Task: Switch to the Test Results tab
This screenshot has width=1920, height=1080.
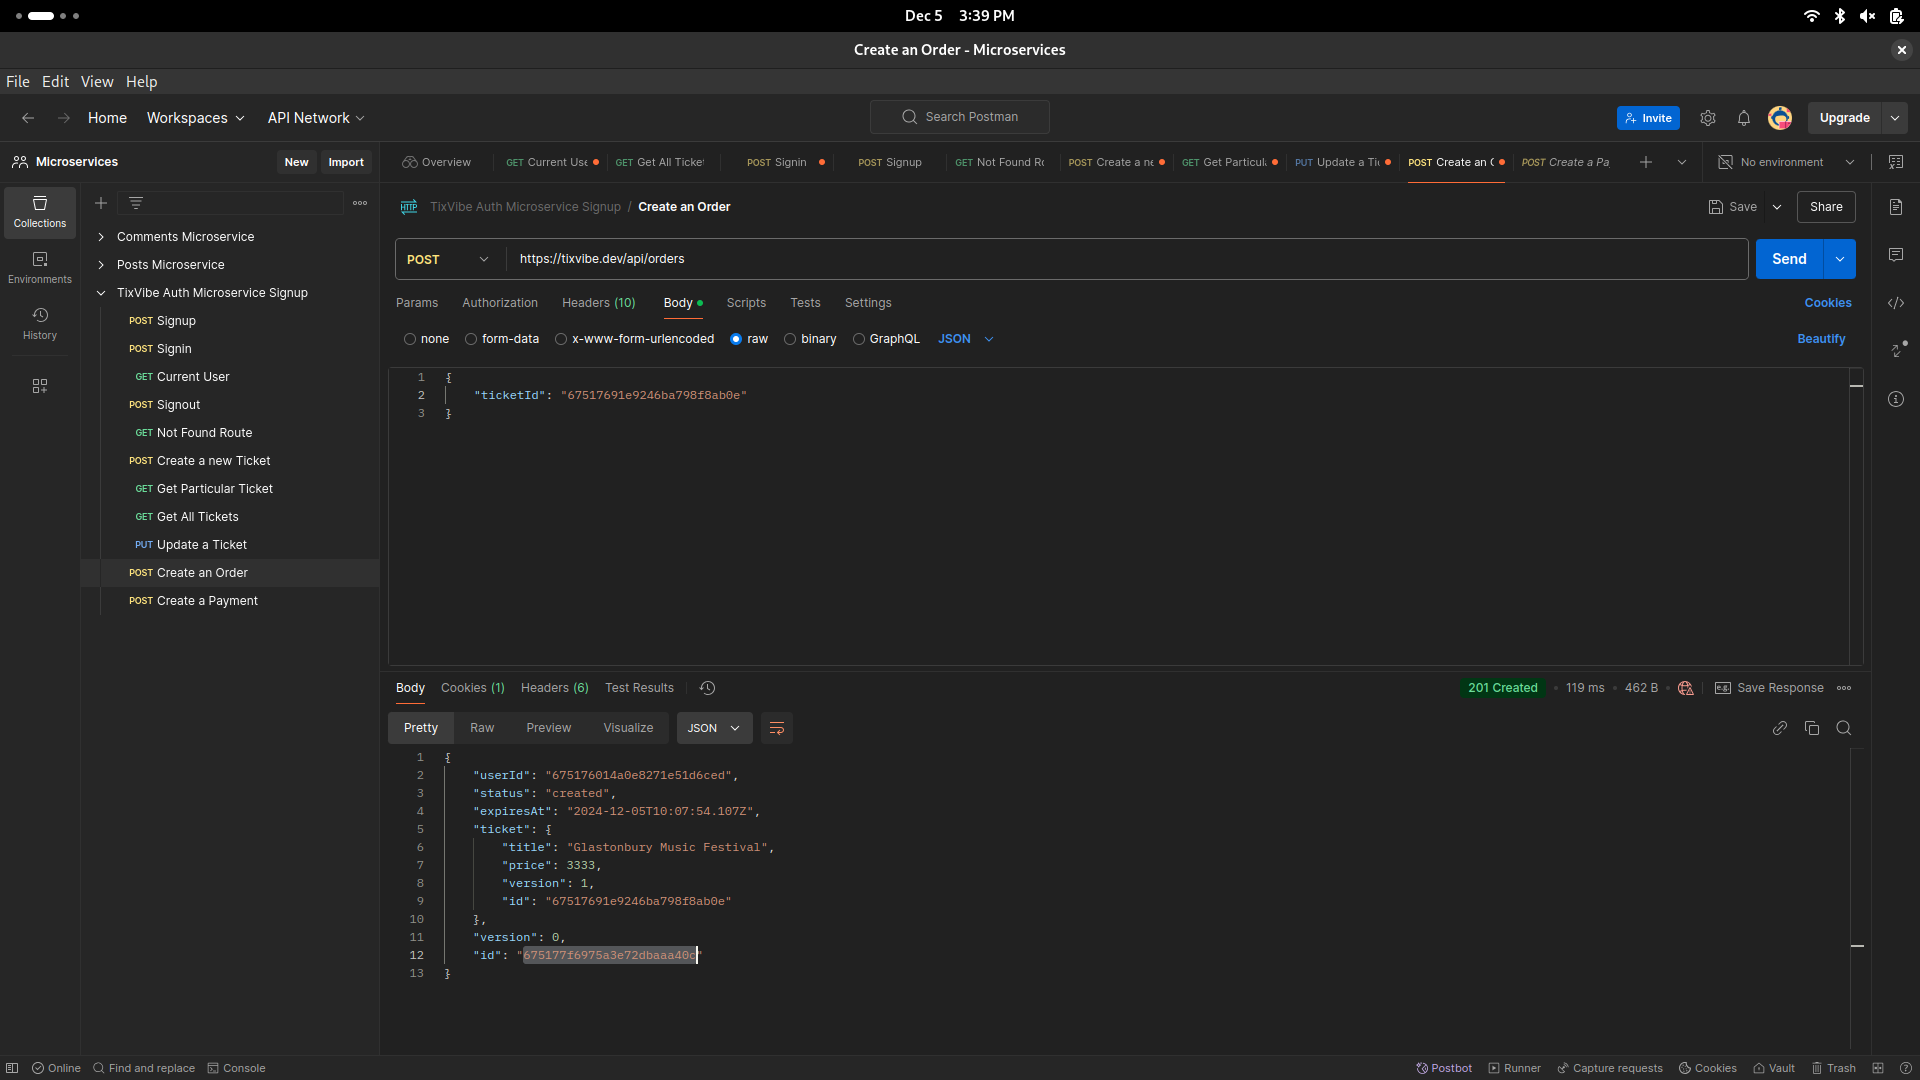Action: coord(638,687)
